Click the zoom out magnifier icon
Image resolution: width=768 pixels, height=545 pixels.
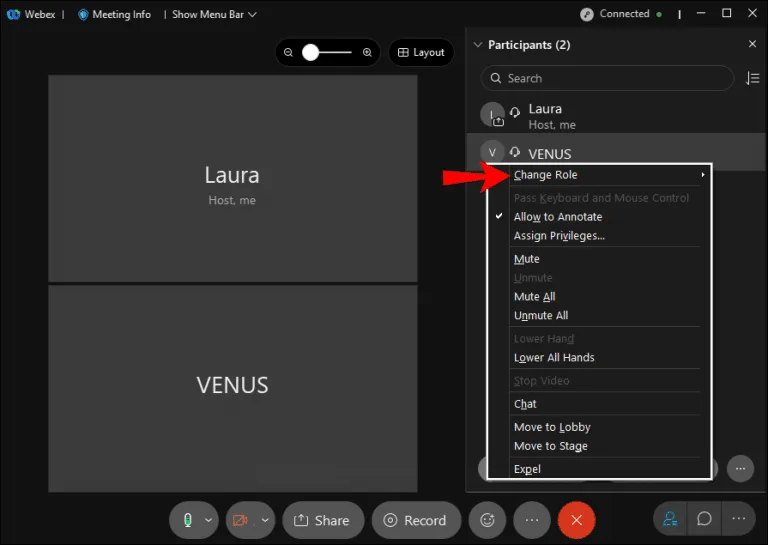[x=288, y=52]
